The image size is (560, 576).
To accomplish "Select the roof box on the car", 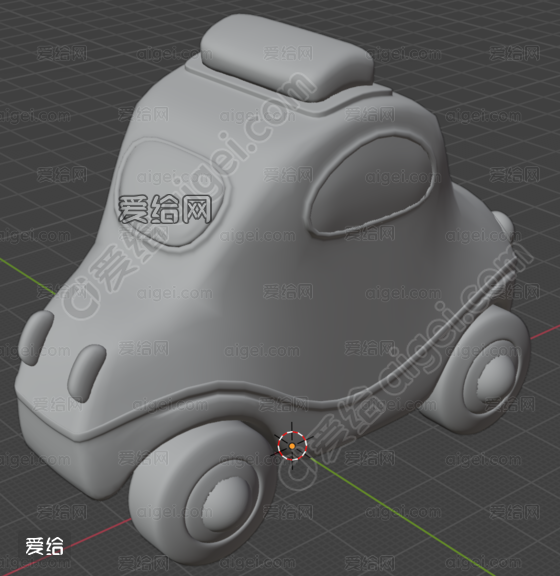I will [288, 58].
